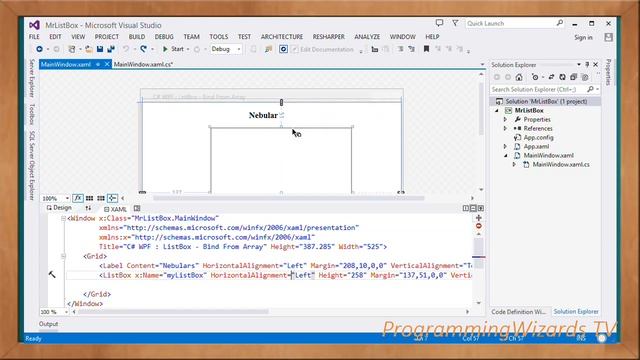640x360 pixels.
Task: Open the Toolbox side panel
Action: point(32,114)
